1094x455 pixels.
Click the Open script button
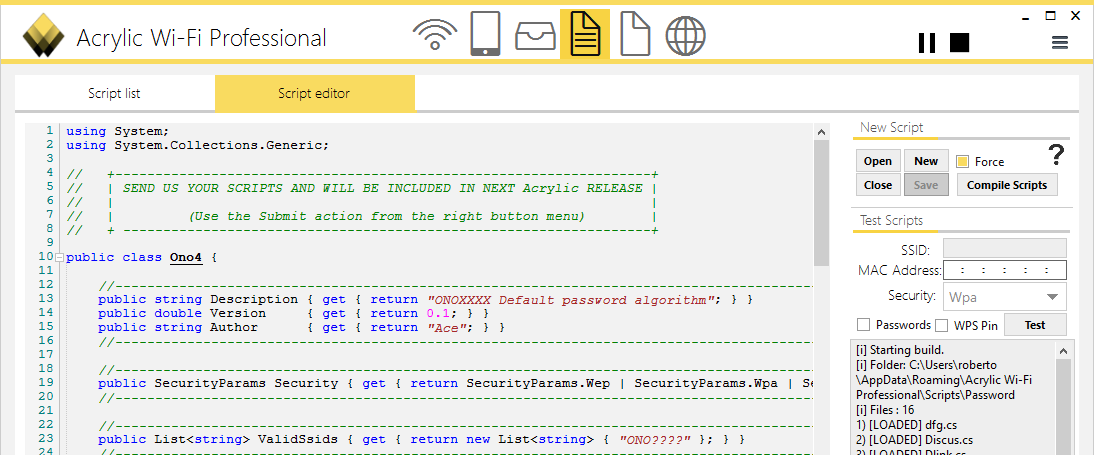(878, 161)
